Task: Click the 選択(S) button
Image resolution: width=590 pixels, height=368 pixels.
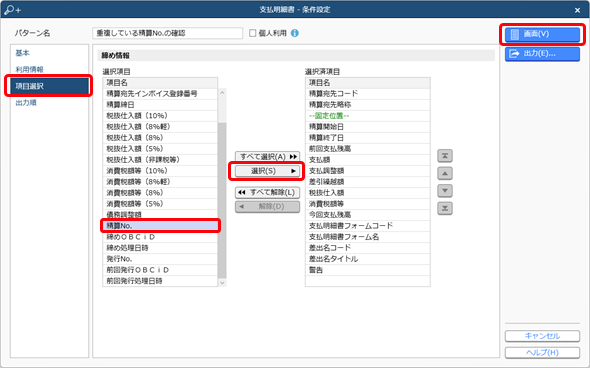Action: coord(268,171)
